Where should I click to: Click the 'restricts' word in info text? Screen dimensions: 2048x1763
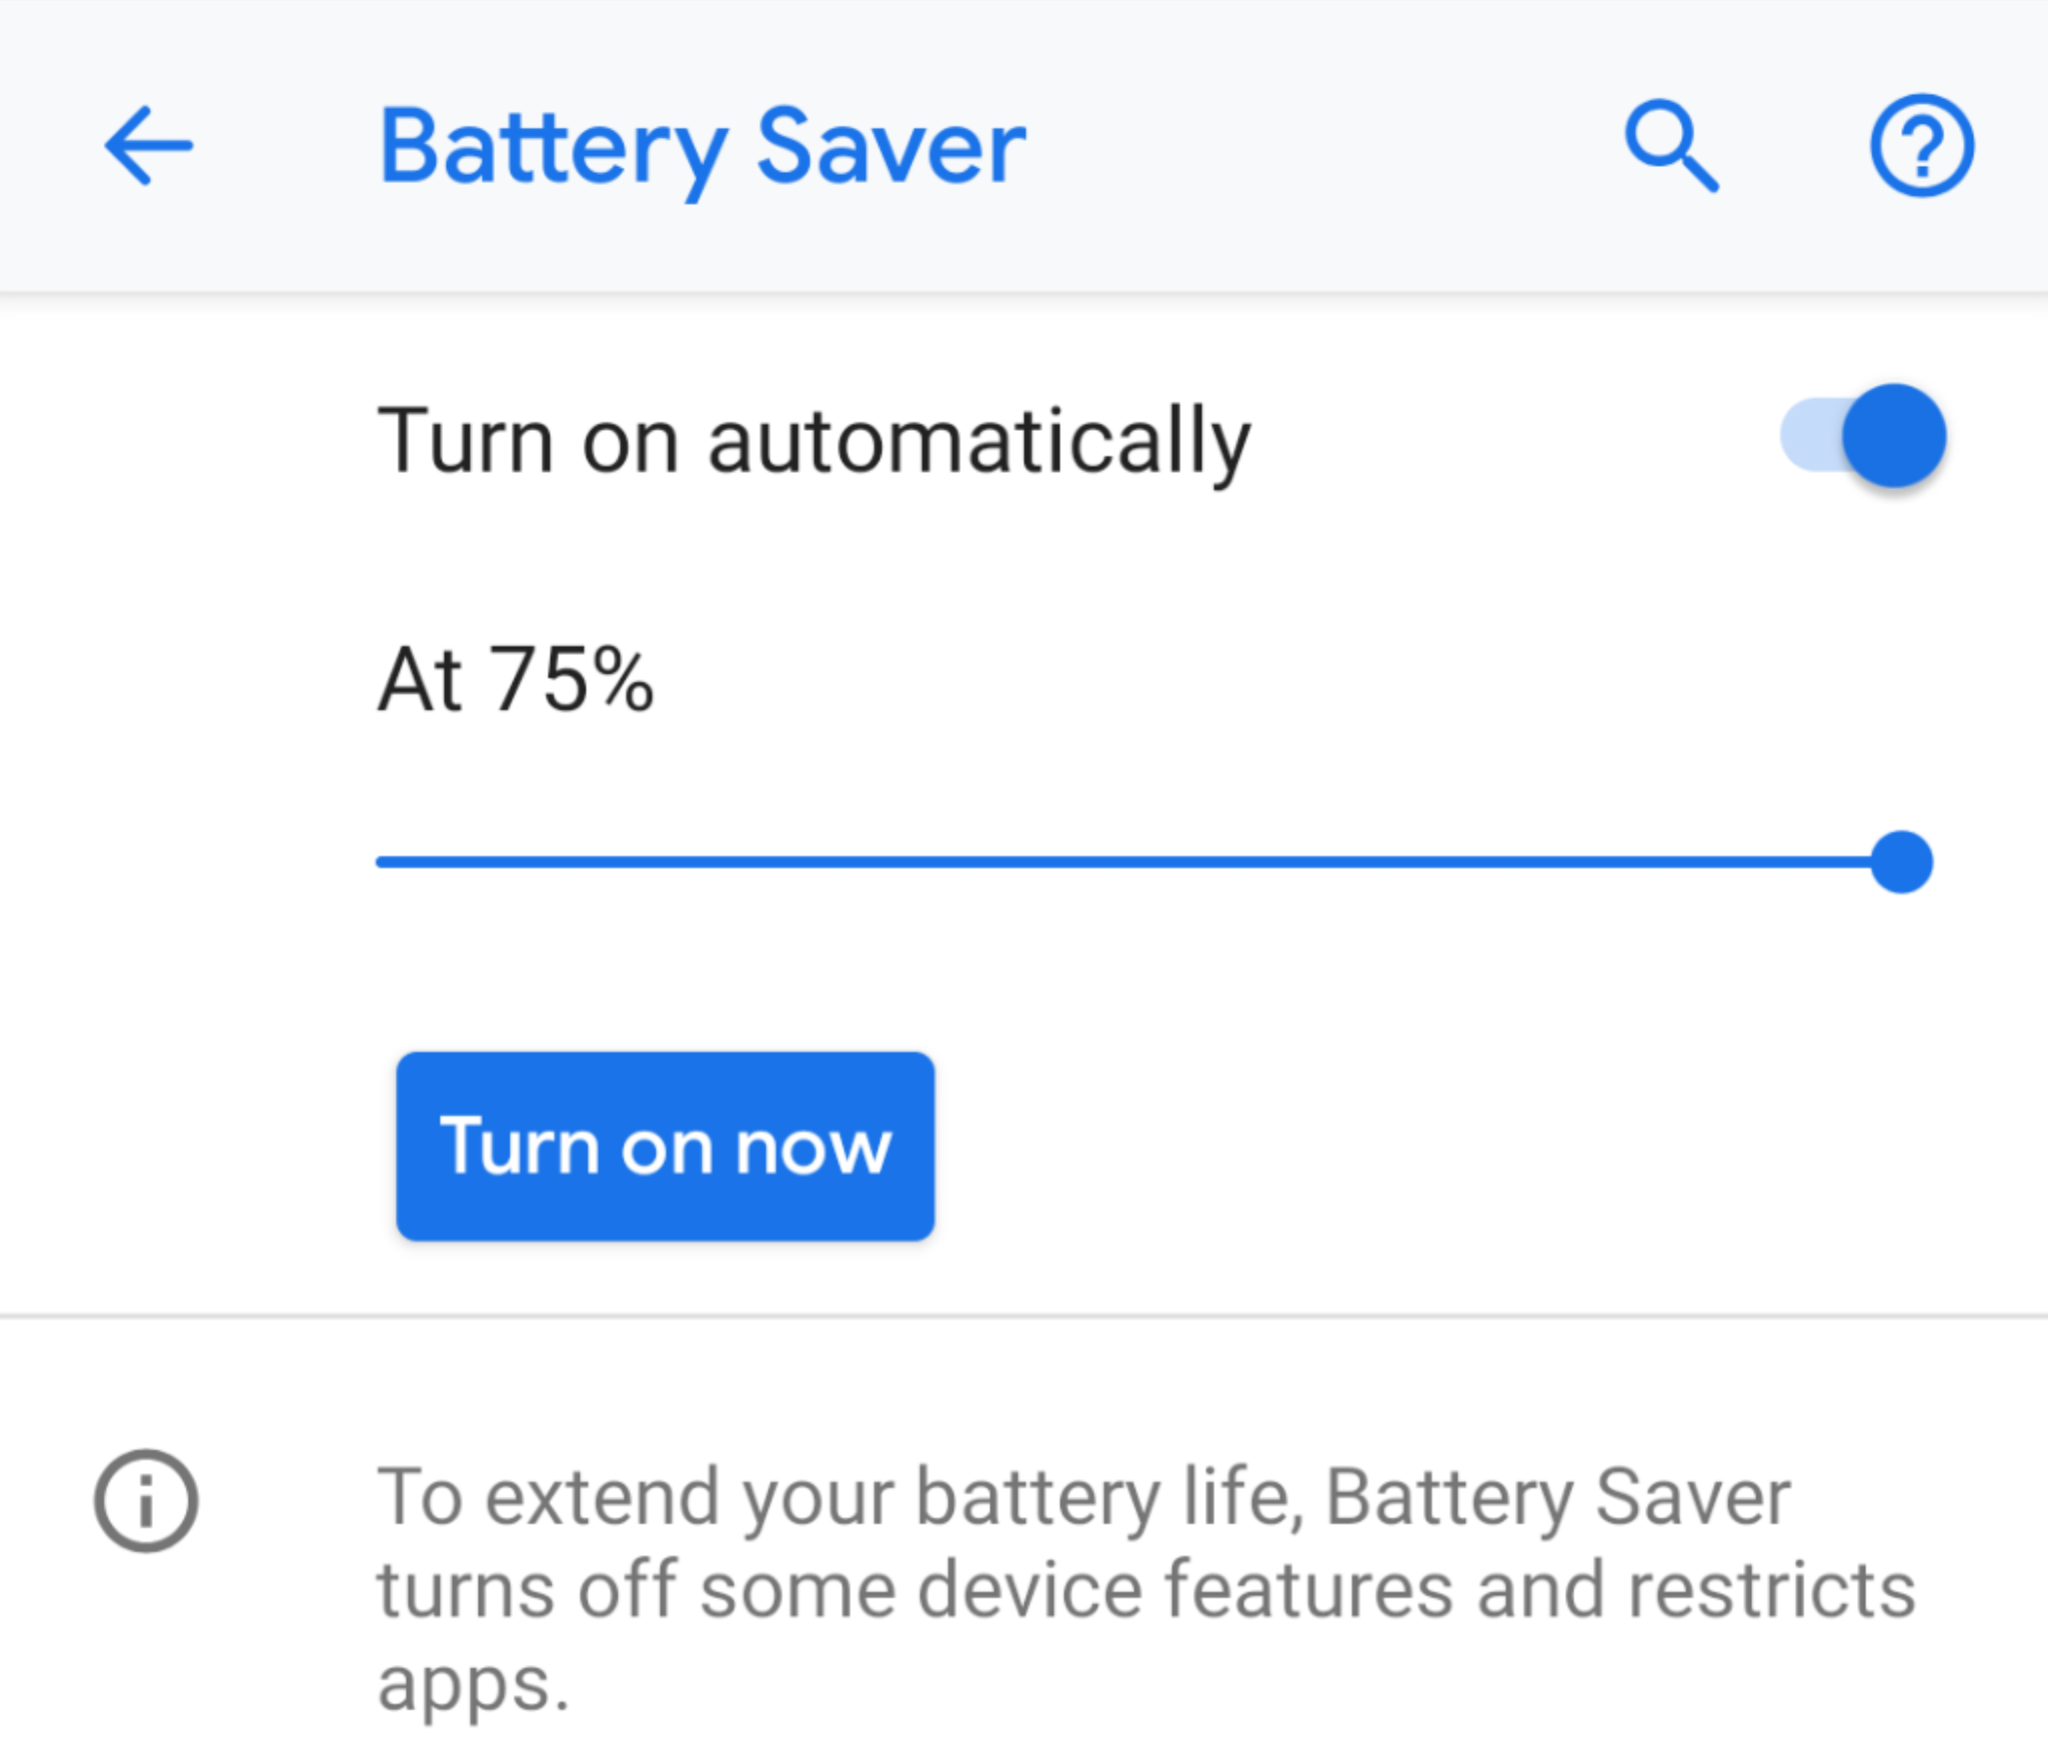[x=1771, y=1590]
